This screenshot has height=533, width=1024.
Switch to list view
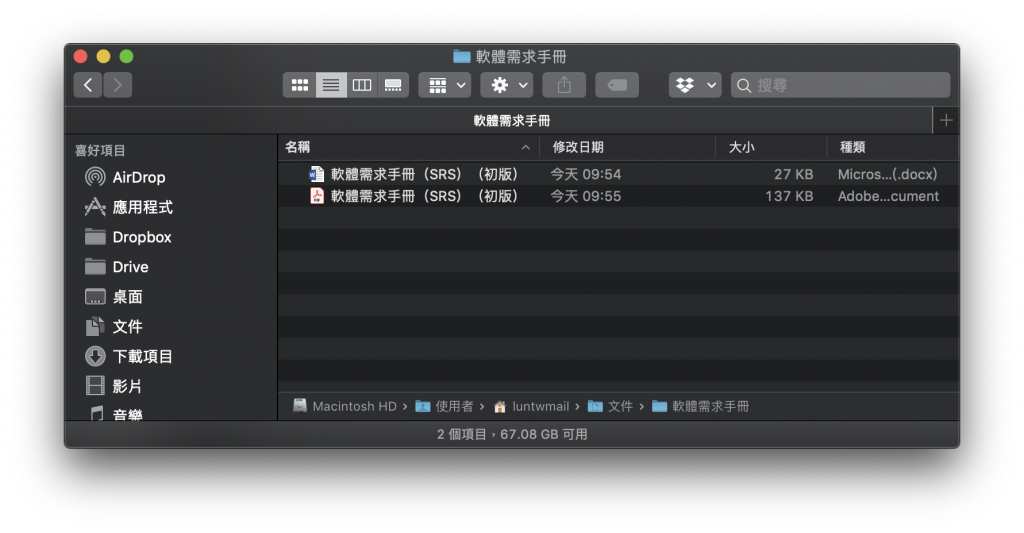click(331, 85)
